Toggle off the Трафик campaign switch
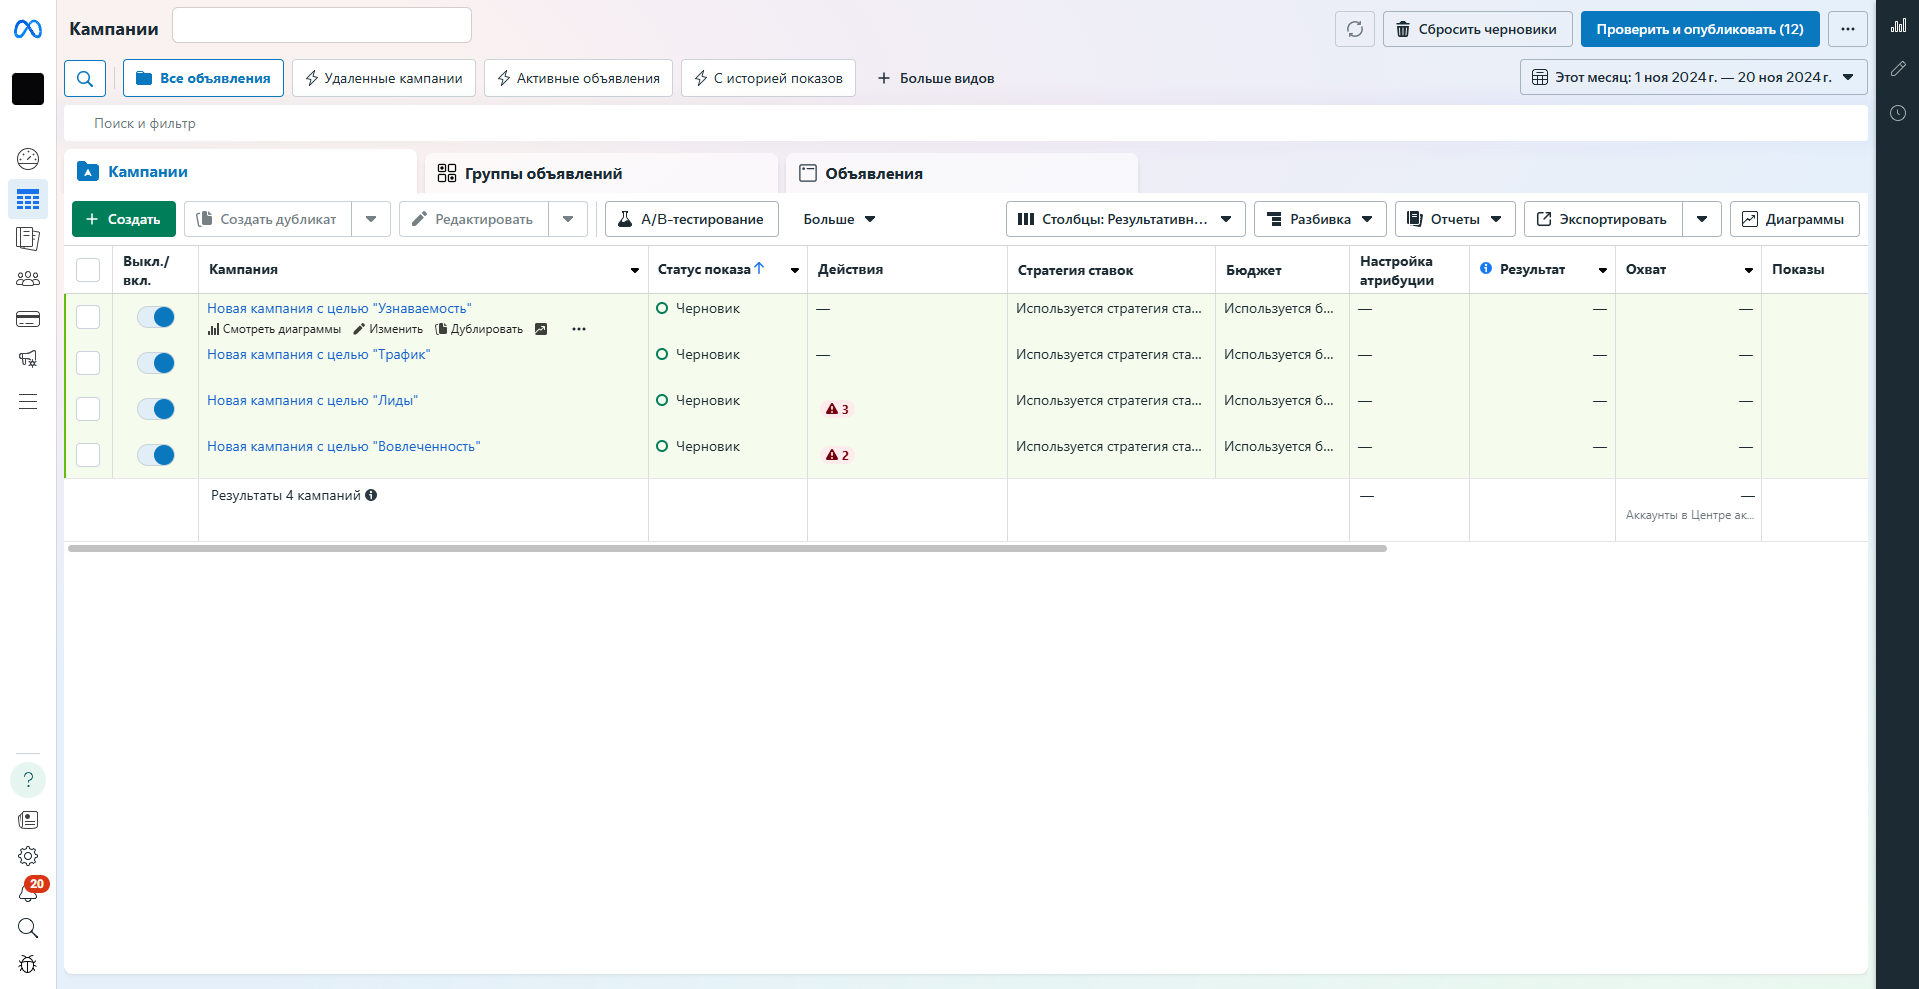Image resolution: width=1919 pixels, height=989 pixels. [156, 363]
